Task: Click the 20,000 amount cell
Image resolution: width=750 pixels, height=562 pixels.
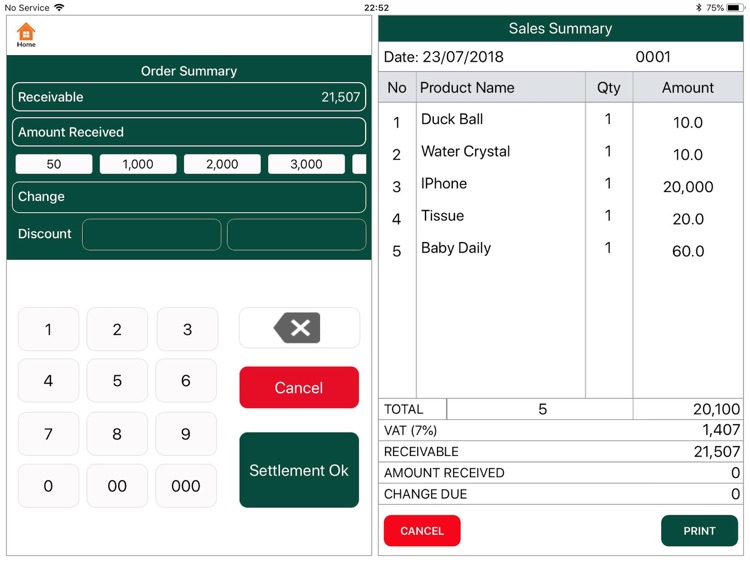Action: click(688, 187)
